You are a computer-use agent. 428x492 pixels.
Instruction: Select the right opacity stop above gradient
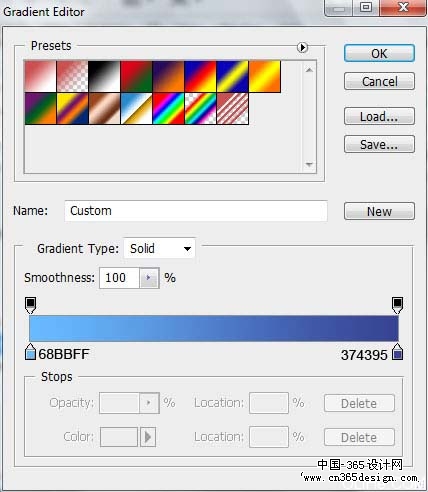(397, 305)
